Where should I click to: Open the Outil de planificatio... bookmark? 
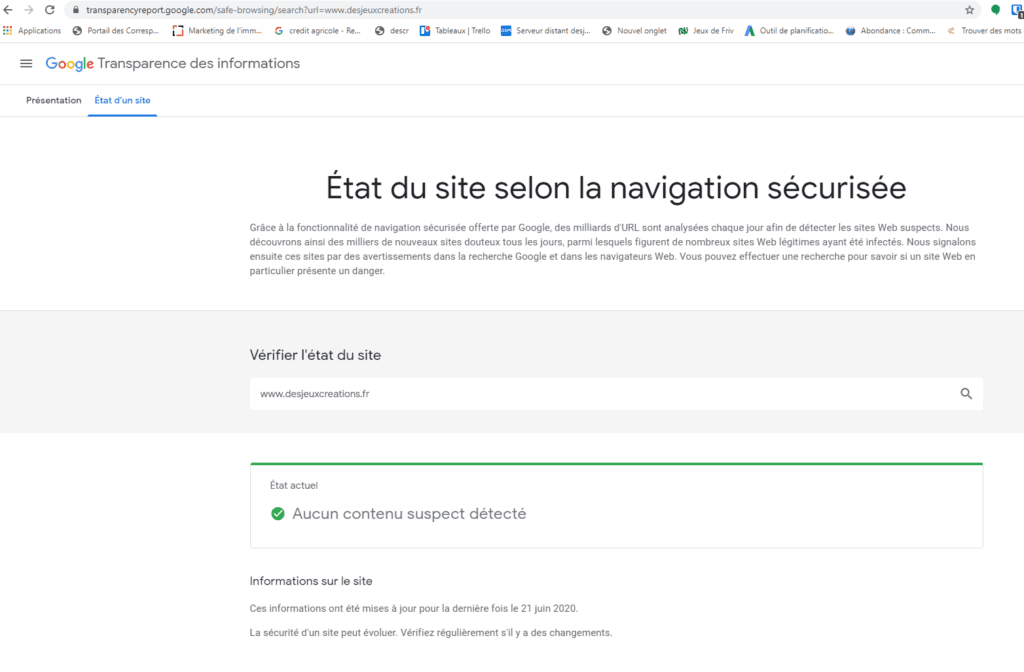click(x=790, y=31)
